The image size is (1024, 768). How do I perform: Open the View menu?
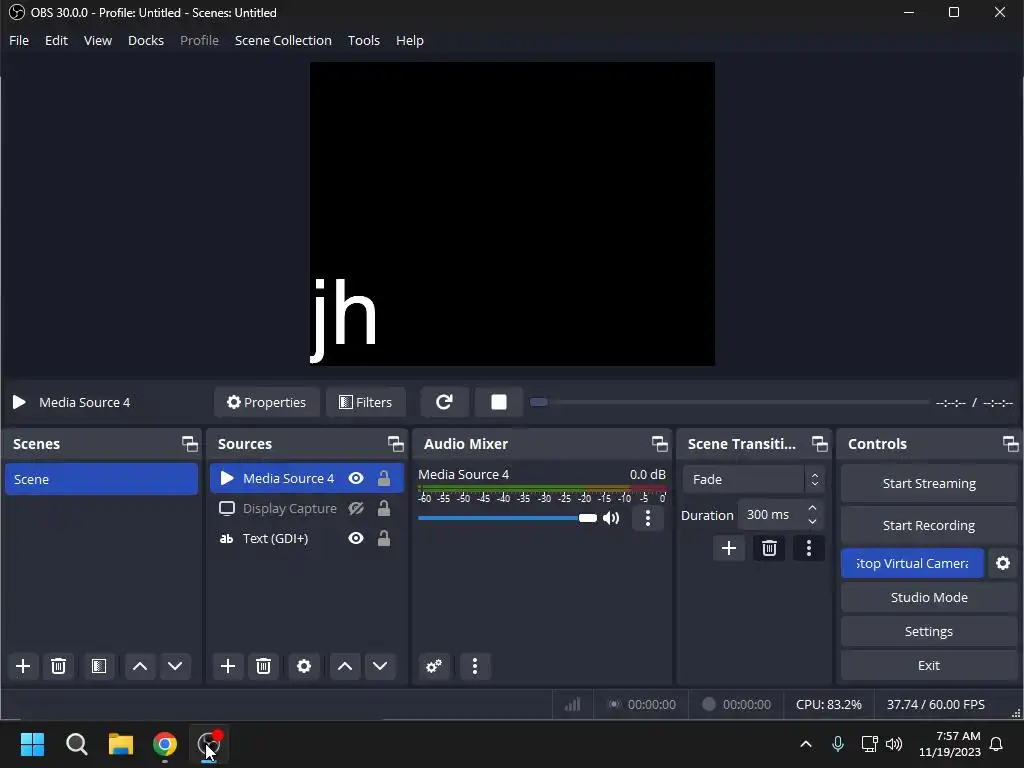(x=98, y=40)
